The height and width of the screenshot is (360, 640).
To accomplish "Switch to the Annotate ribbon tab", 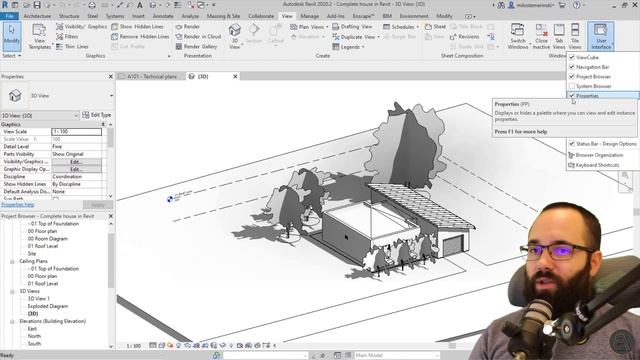I will (x=163, y=16).
